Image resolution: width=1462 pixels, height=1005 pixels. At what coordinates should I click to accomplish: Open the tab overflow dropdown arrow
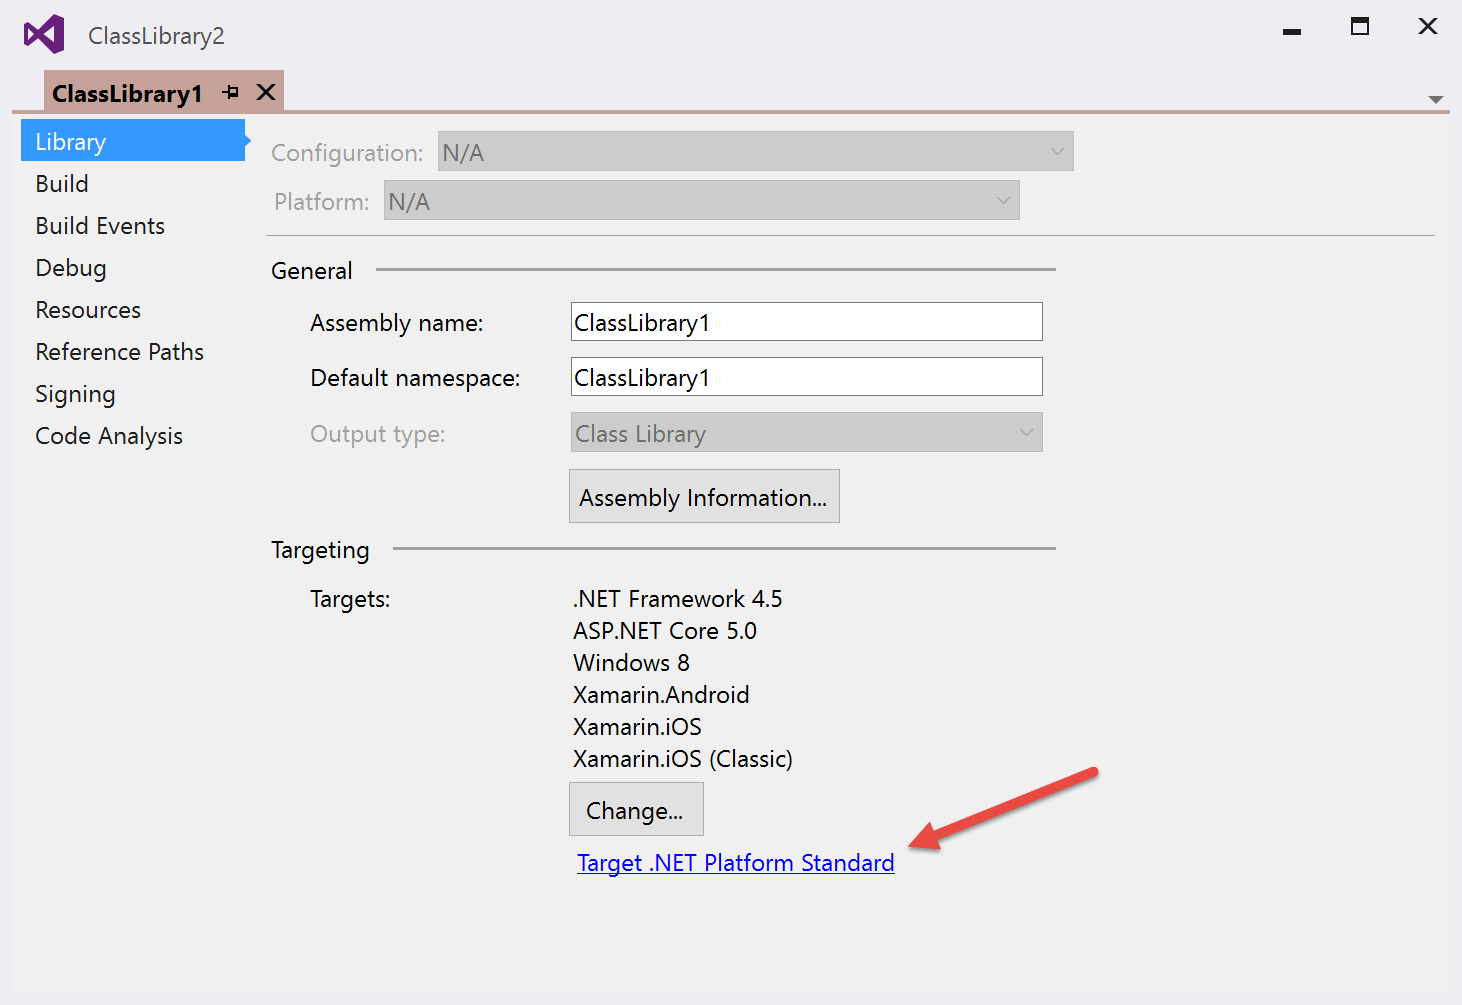pyautogui.click(x=1436, y=99)
